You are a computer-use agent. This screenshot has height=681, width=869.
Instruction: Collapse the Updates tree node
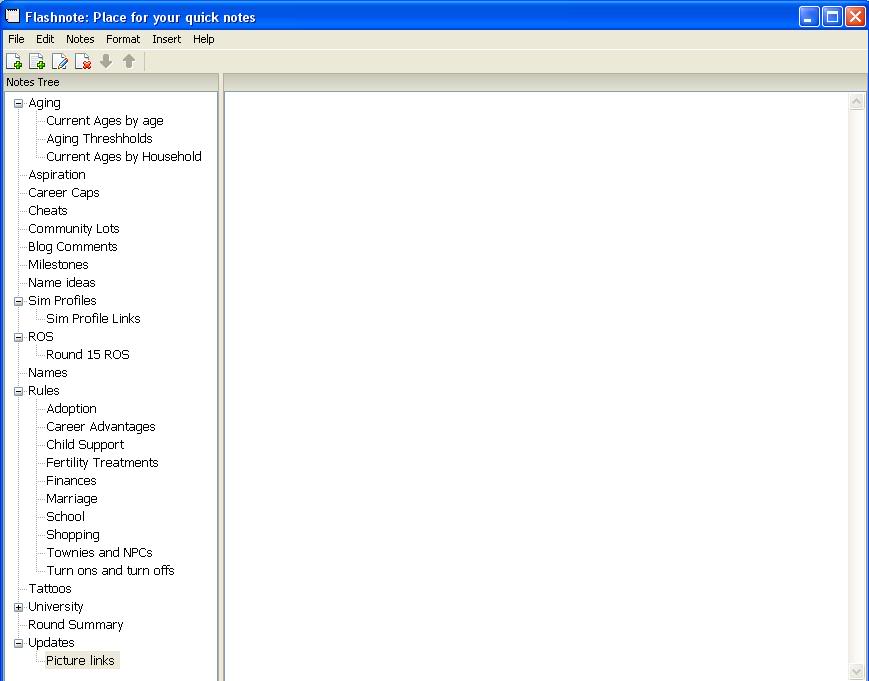click(18, 643)
